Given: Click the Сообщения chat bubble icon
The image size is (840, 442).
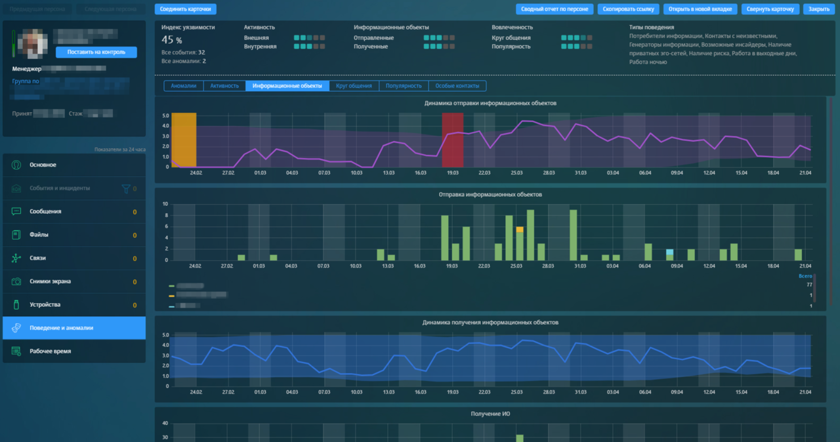Looking at the screenshot, I should coord(16,212).
